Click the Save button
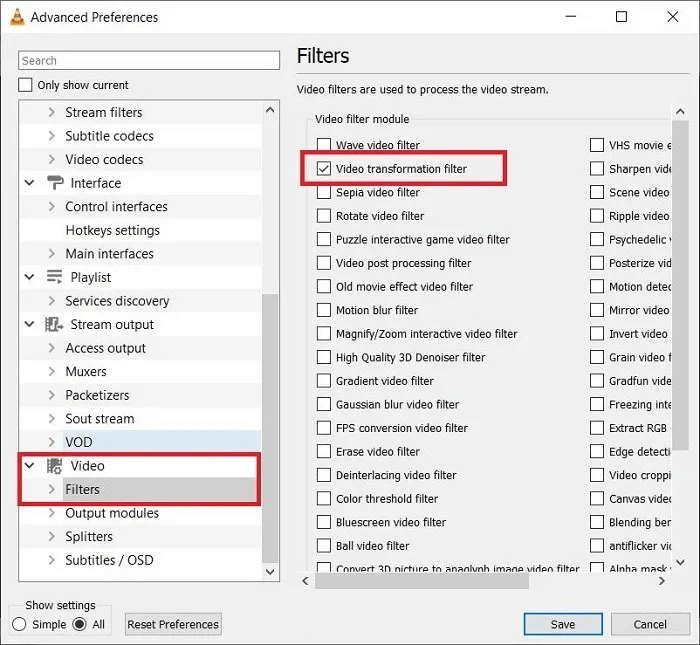This screenshot has height=645, width=700. (563, 624)
